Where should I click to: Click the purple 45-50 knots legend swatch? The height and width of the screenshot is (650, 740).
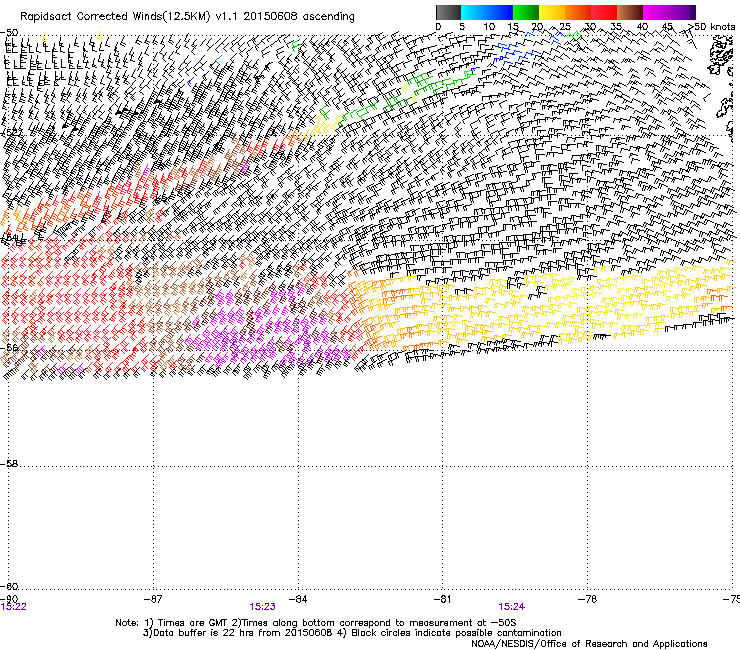[x=682, y=12]
